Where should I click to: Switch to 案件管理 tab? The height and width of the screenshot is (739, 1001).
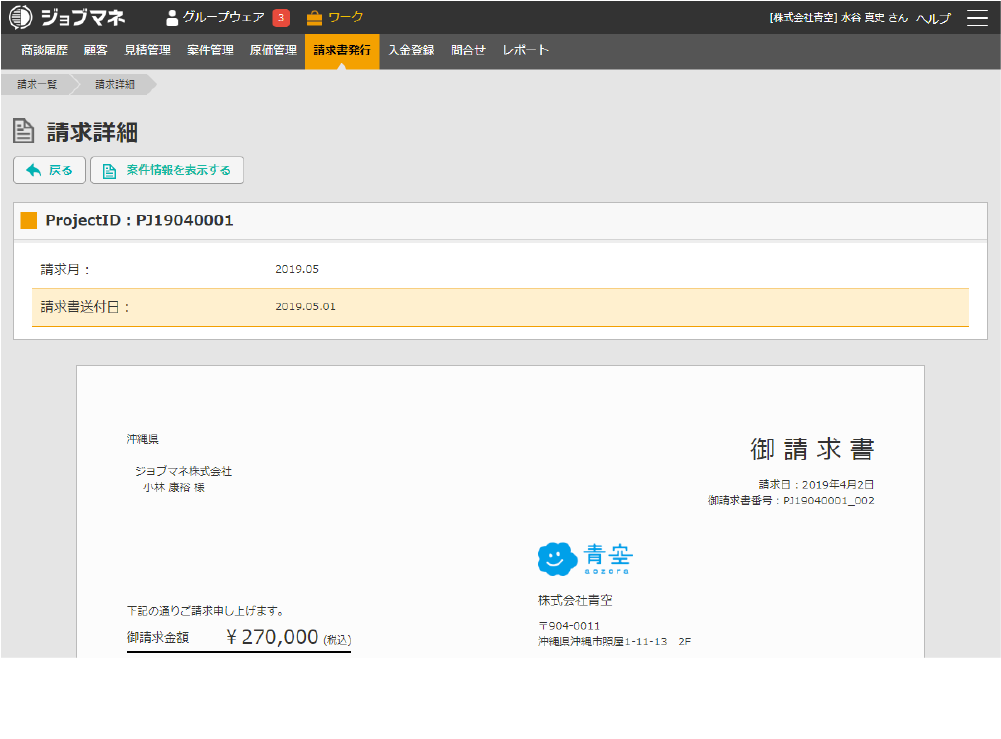[x=210, y=50]
